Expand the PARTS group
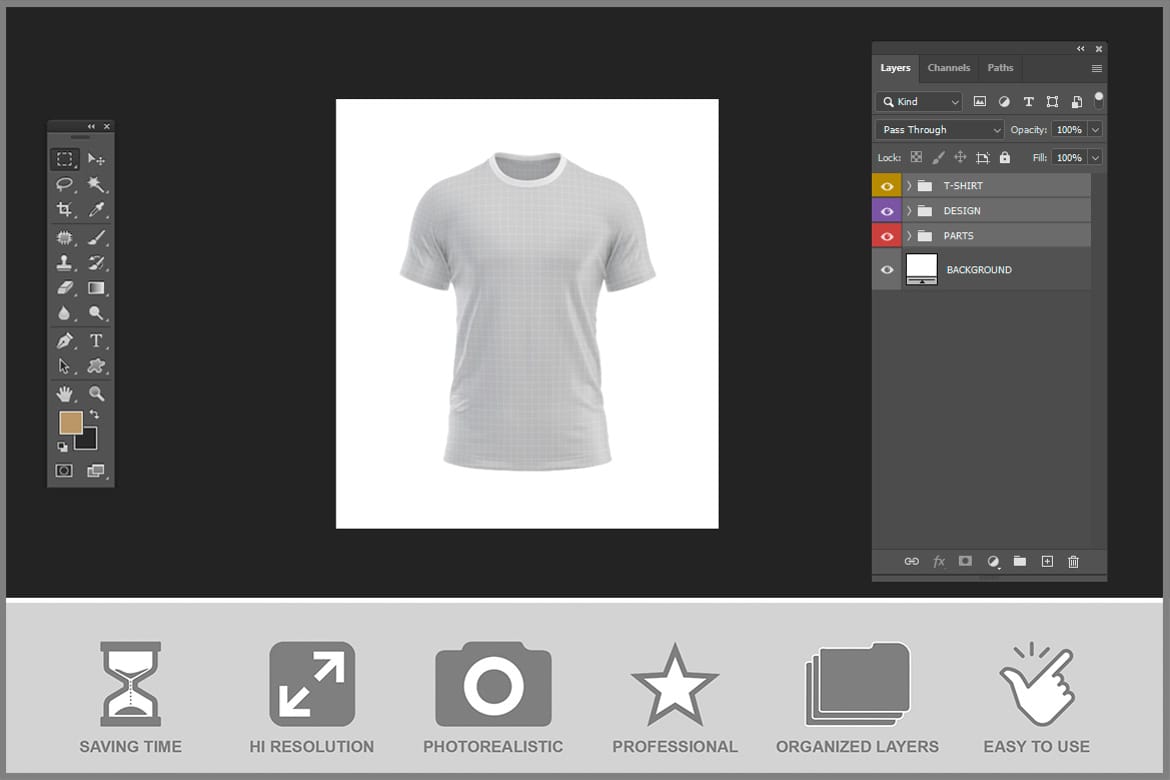Image resolution: width=1170 pixels, height=780 pixels. [909, 236]
